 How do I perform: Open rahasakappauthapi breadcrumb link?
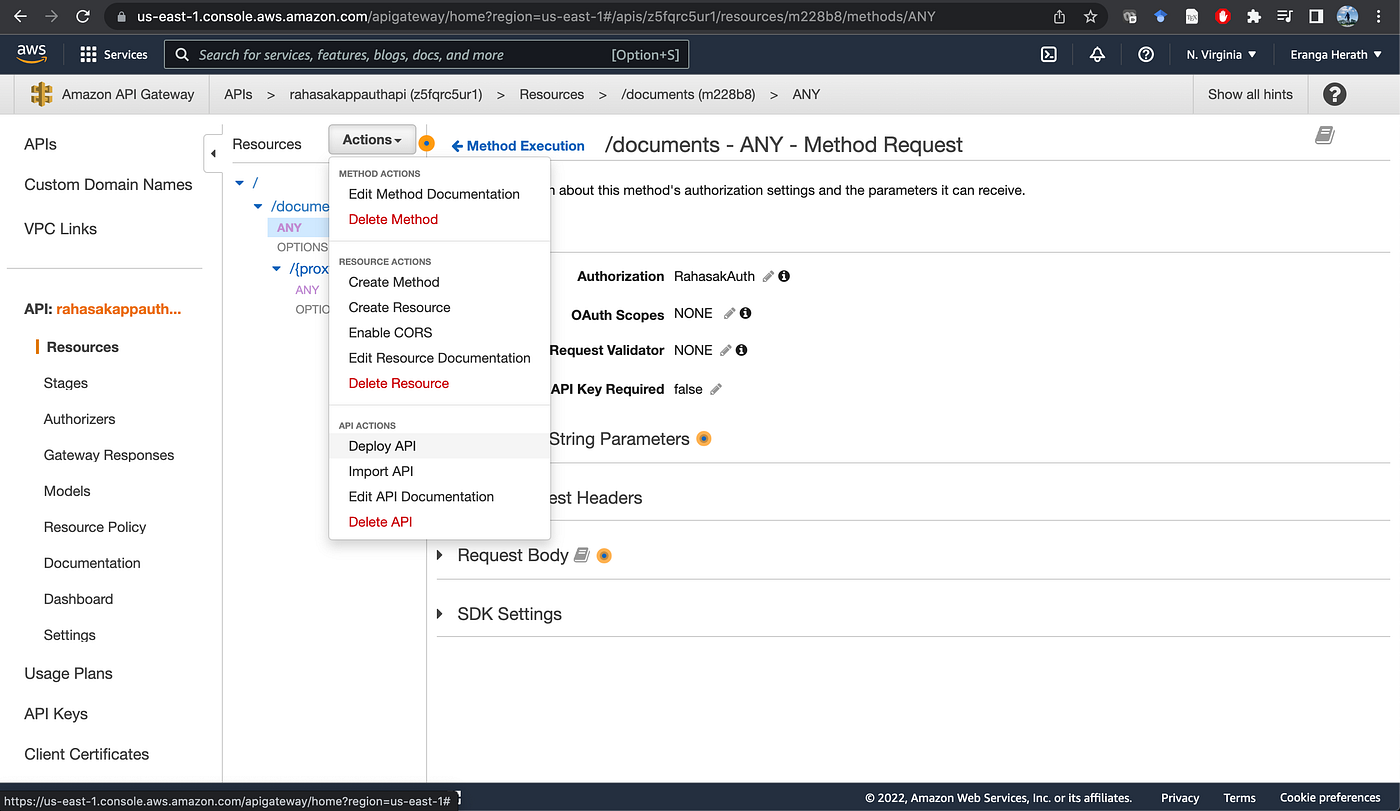click(x=386, y=94)
